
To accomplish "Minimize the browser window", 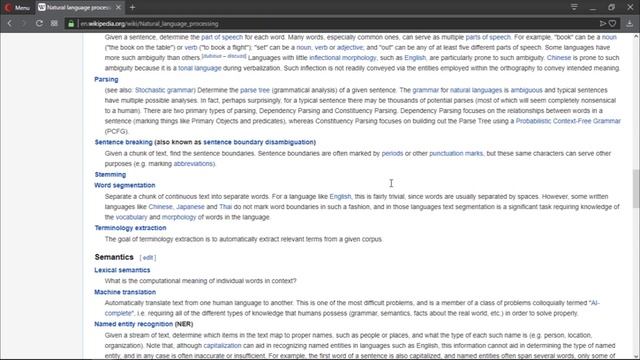I will pyautogui.click(x=593, y=7).
